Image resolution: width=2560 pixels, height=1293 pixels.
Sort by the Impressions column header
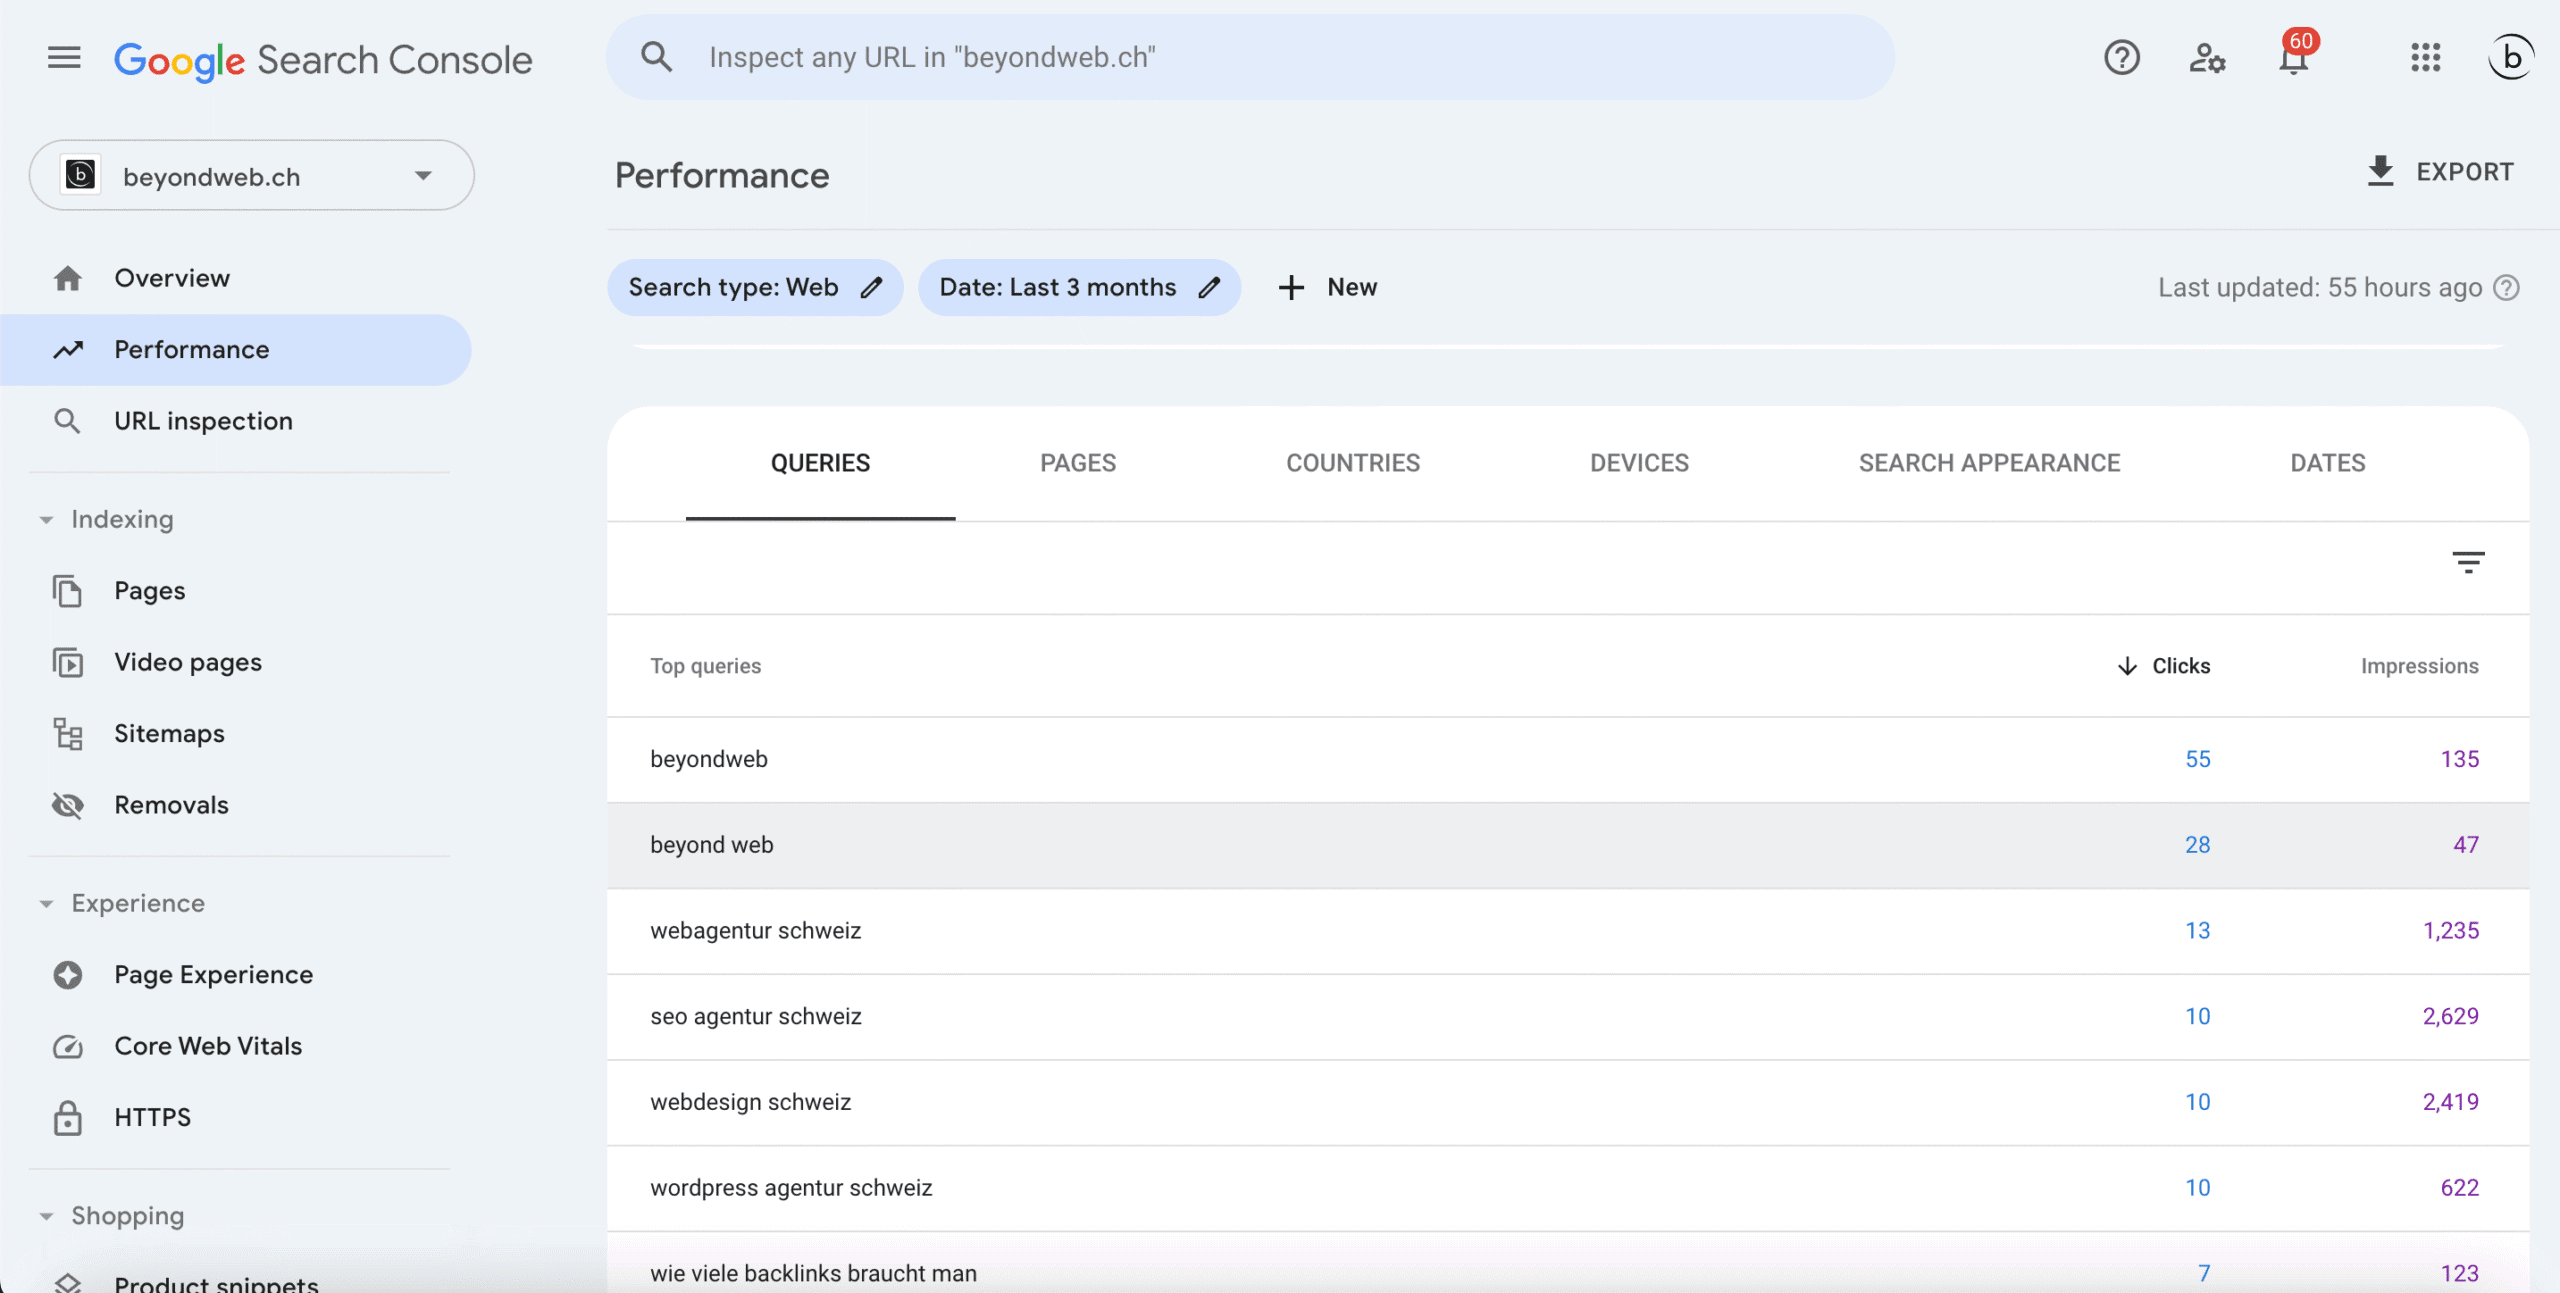pos(2419,666)
